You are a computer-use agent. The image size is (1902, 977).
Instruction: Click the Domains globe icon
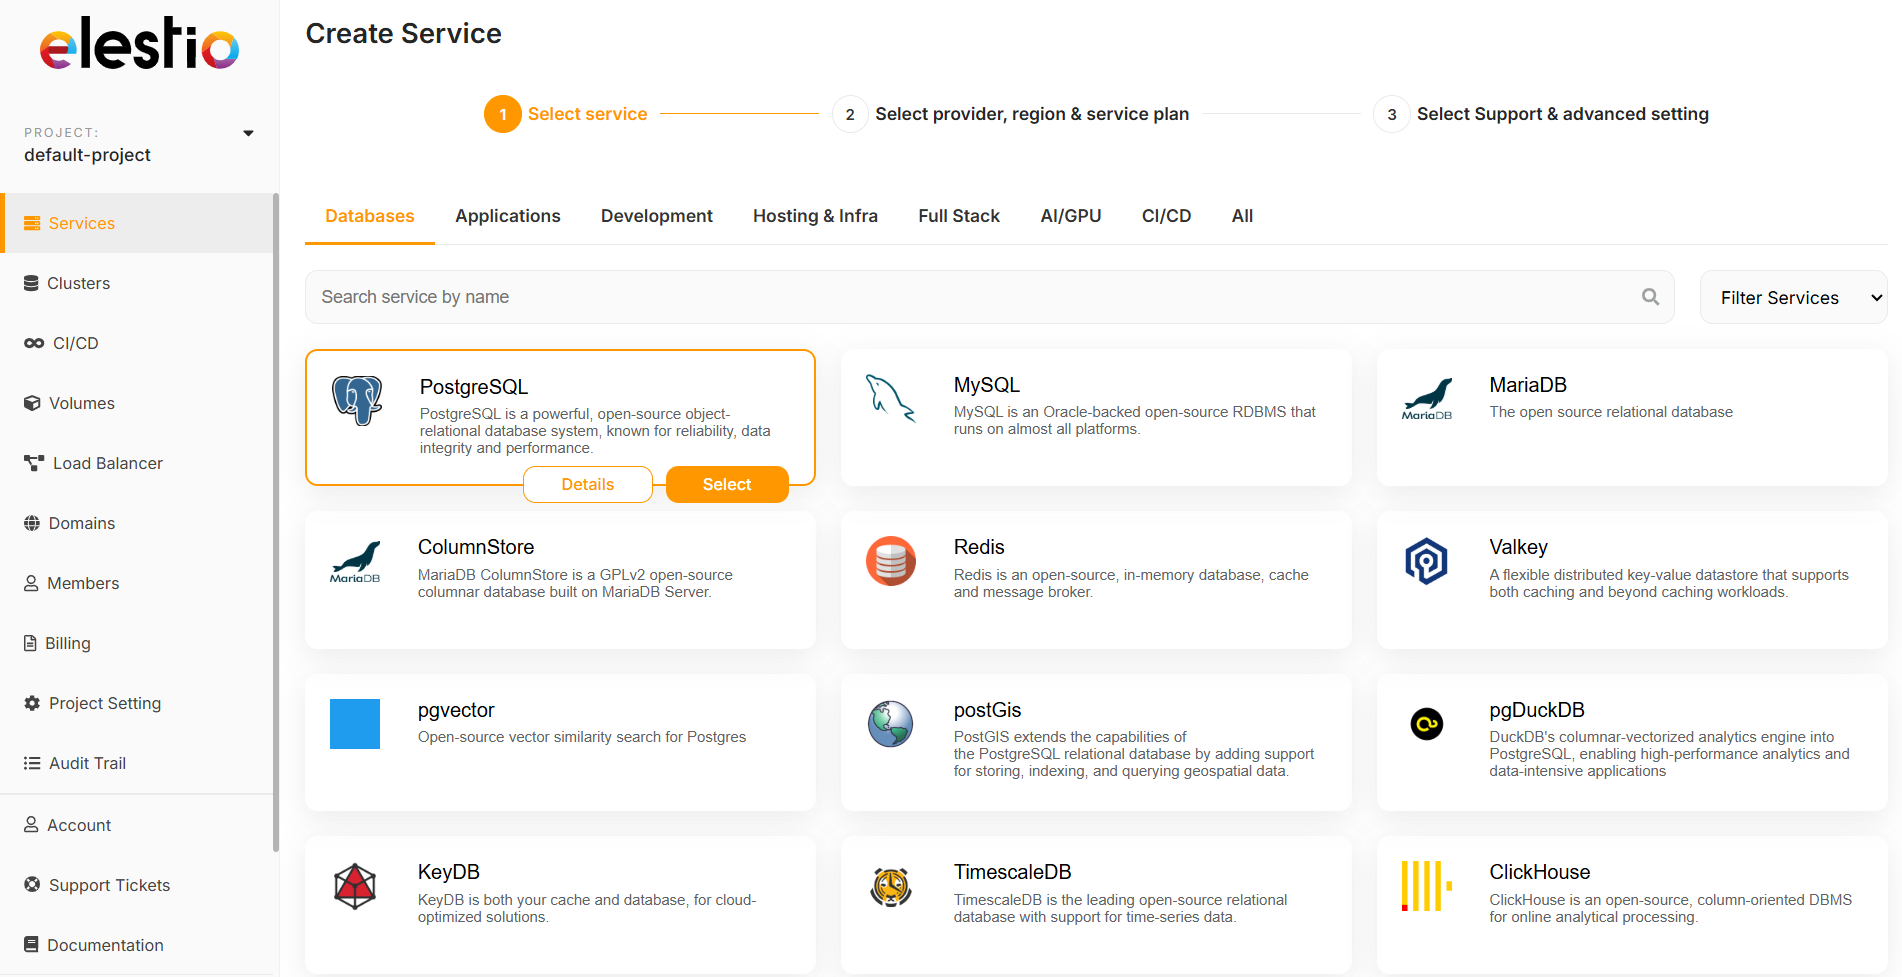coord(32,523)
